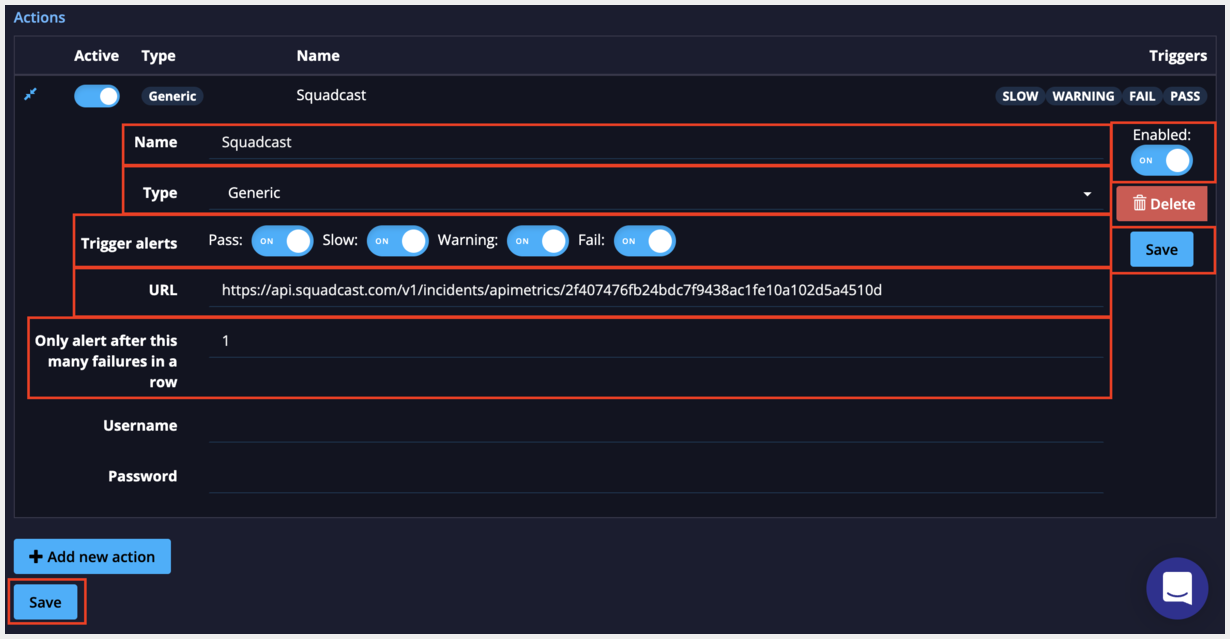Click the Username input field
Viewport: 1230px width, 639px height.
point(656,426)
